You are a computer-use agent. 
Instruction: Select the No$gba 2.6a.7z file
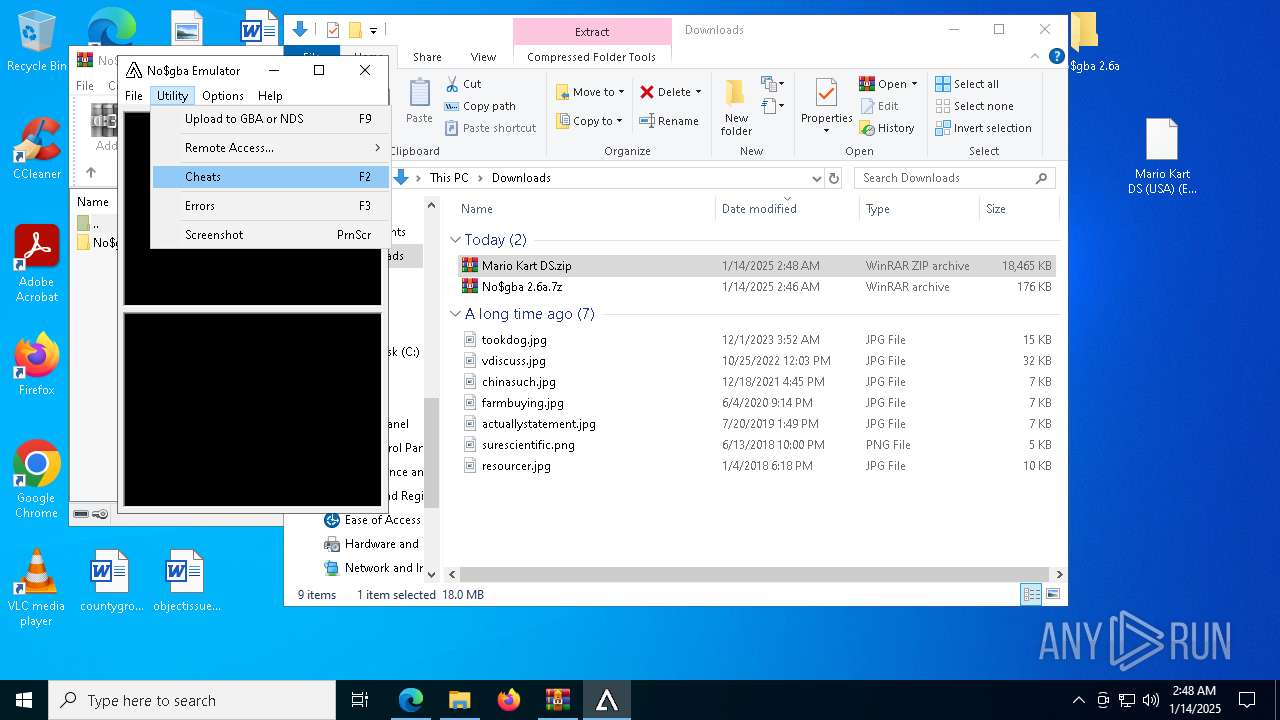(757, 287)
